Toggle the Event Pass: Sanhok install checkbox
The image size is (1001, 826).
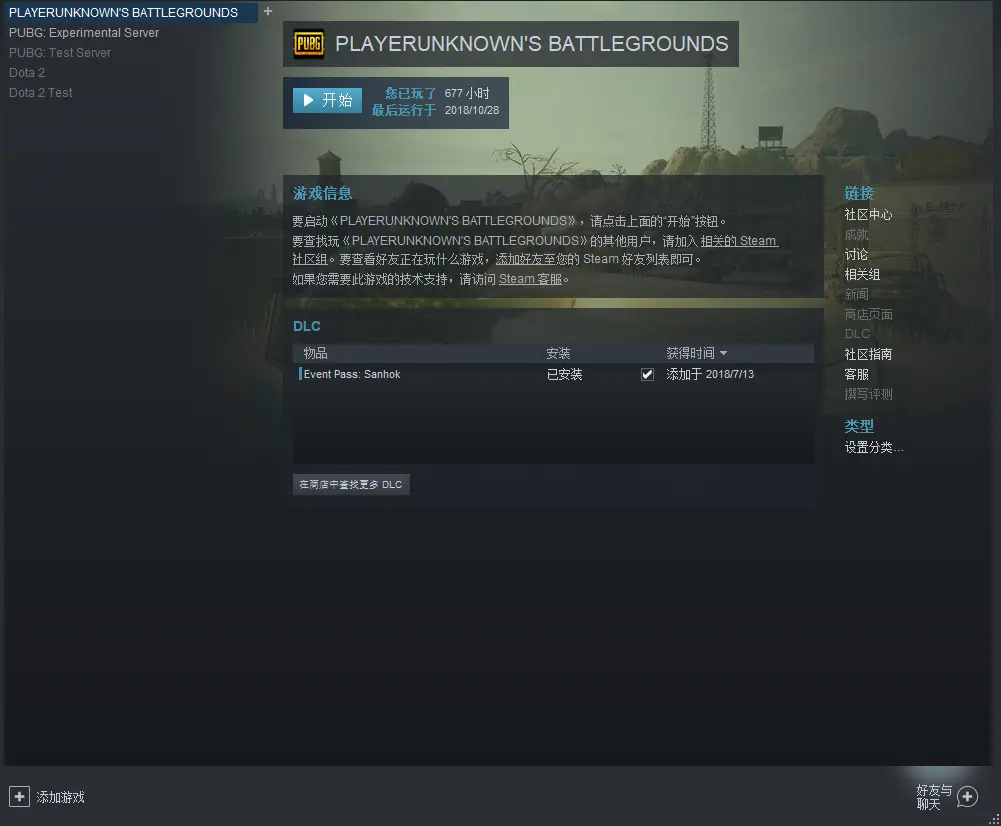647,375
